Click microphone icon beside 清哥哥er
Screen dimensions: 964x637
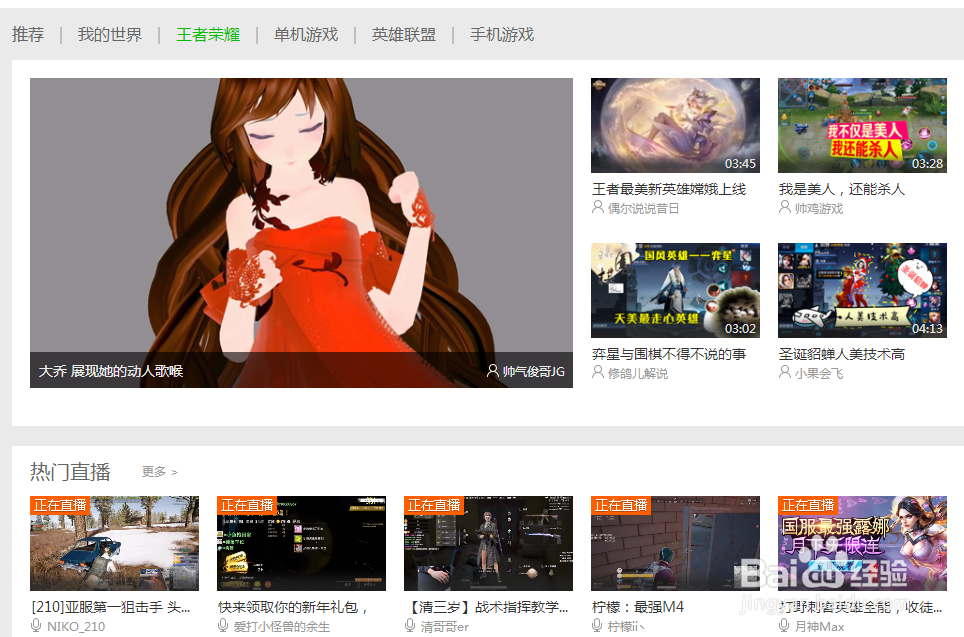tap(410, 626)
